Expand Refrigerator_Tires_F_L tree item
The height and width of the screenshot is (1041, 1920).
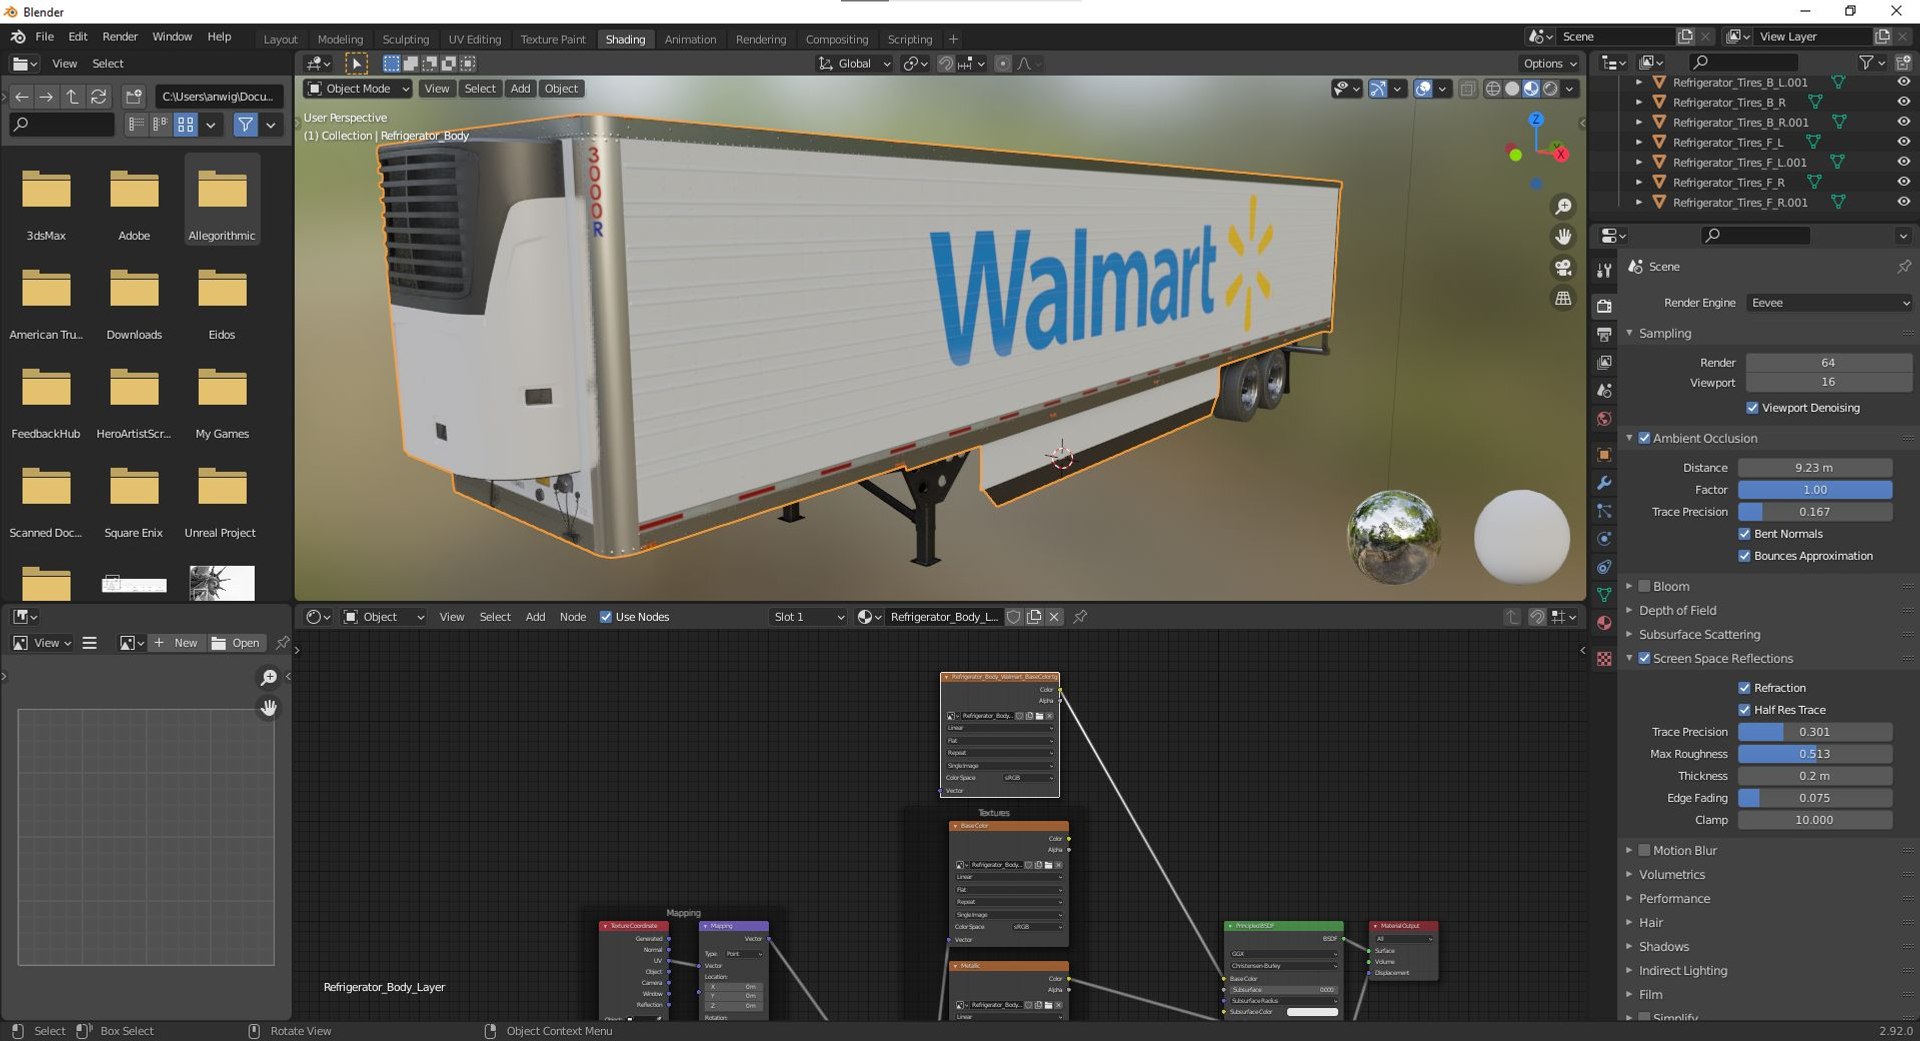click(1638, 143)
